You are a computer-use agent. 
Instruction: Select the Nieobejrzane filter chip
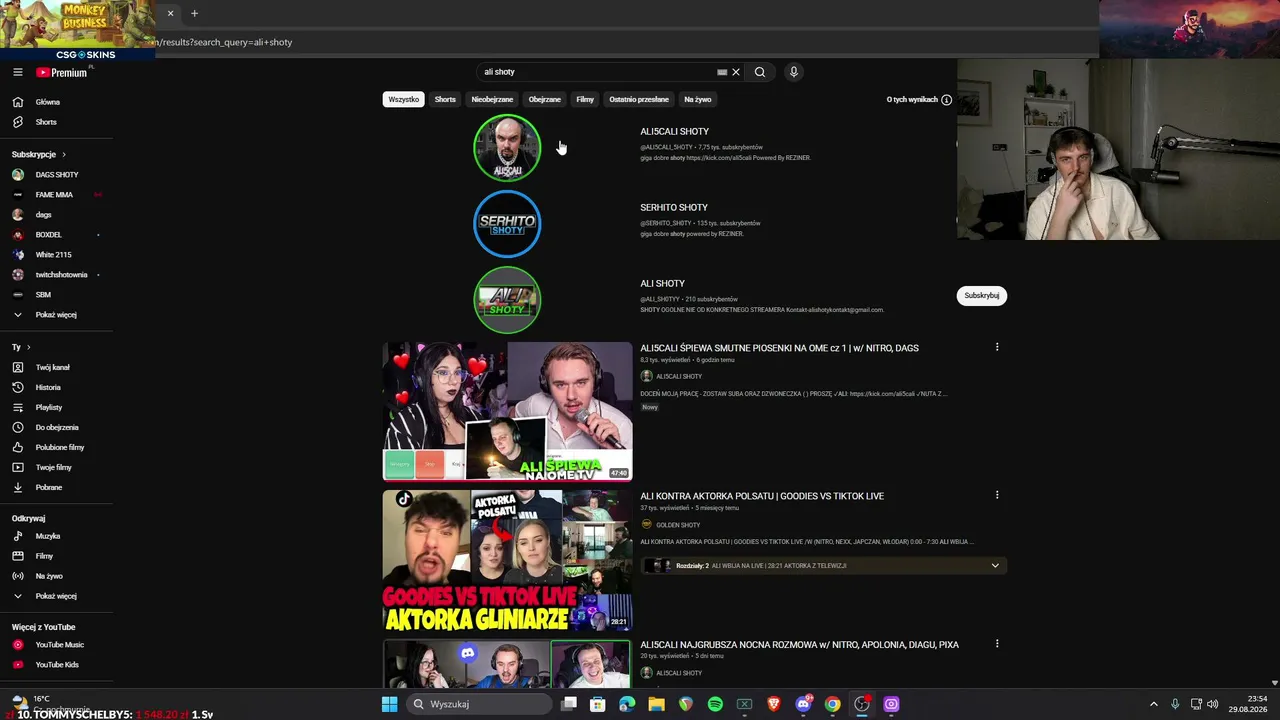pyautogui.click(x=492, y=100)
